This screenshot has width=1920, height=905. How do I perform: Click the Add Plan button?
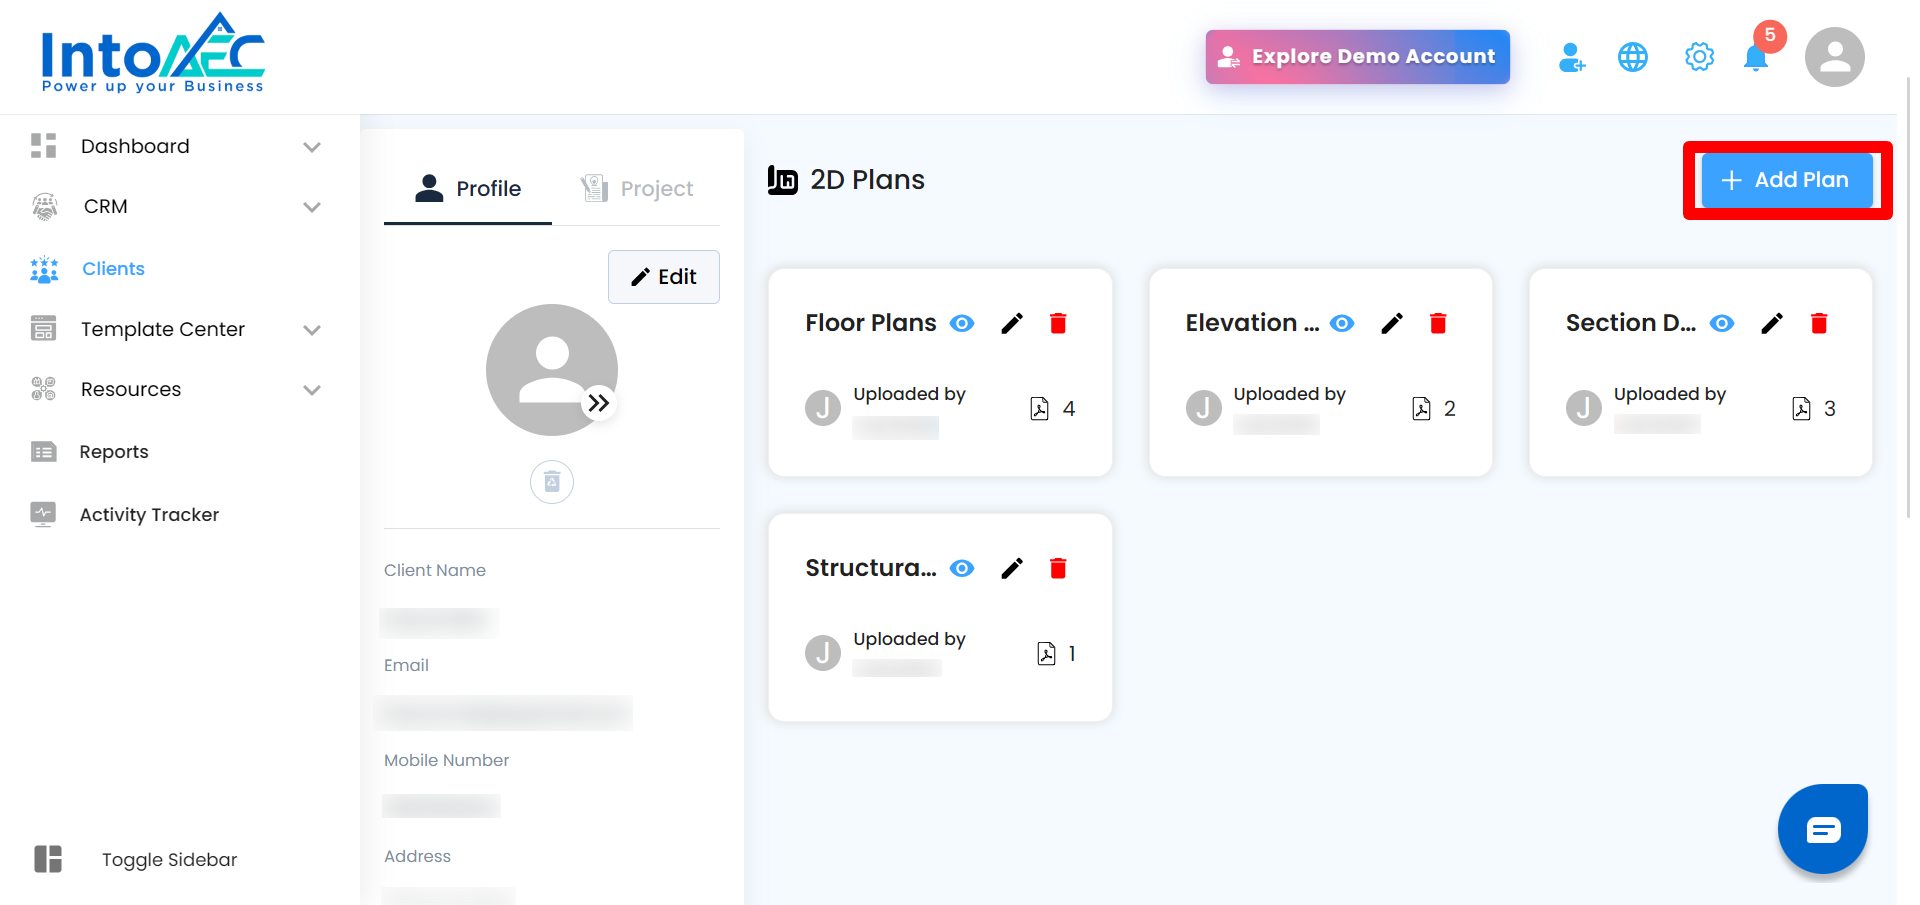[1786, 180]
